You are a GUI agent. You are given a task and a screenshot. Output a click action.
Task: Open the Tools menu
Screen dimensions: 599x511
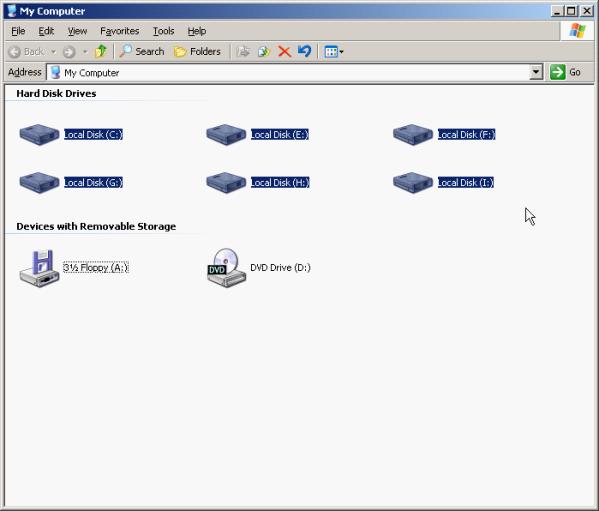pyautogui.click(x=164, y=31)
